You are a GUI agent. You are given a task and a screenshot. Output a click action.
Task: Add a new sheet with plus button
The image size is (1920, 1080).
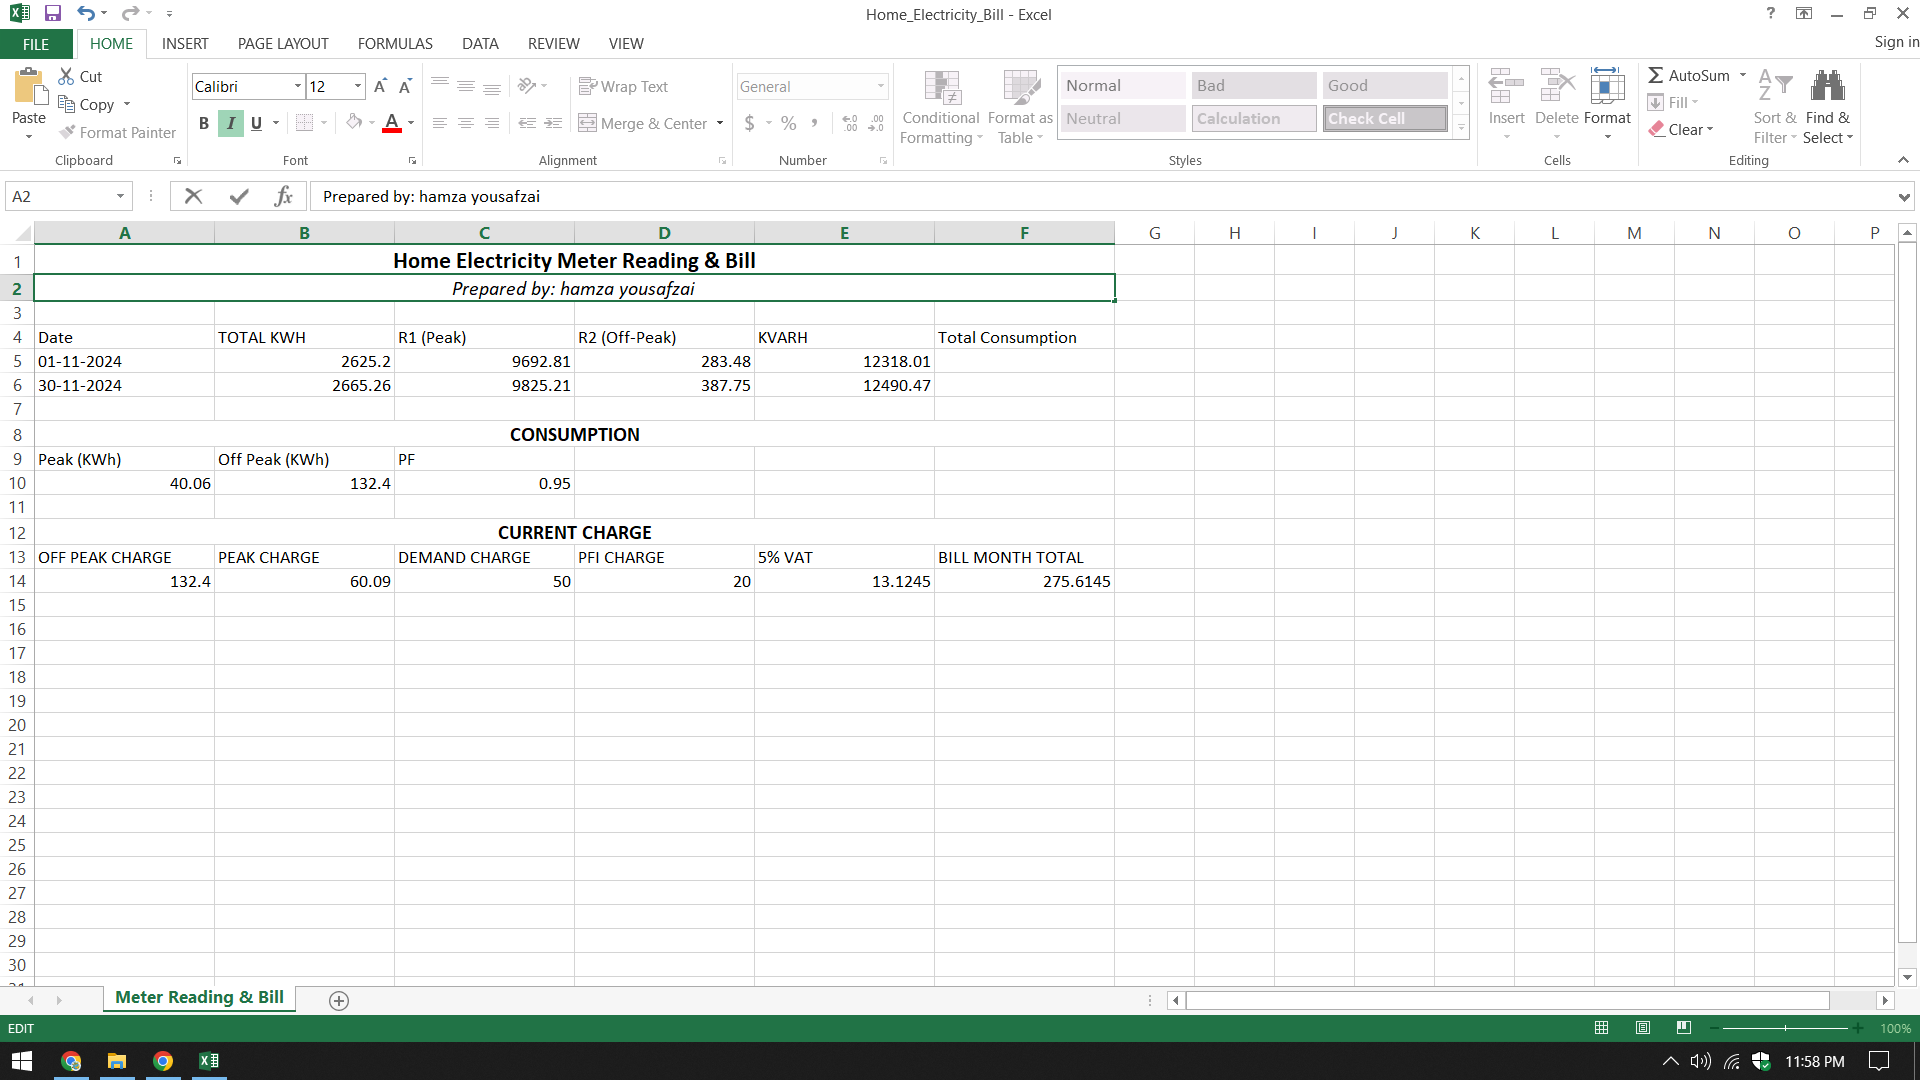click(339, 1000)
